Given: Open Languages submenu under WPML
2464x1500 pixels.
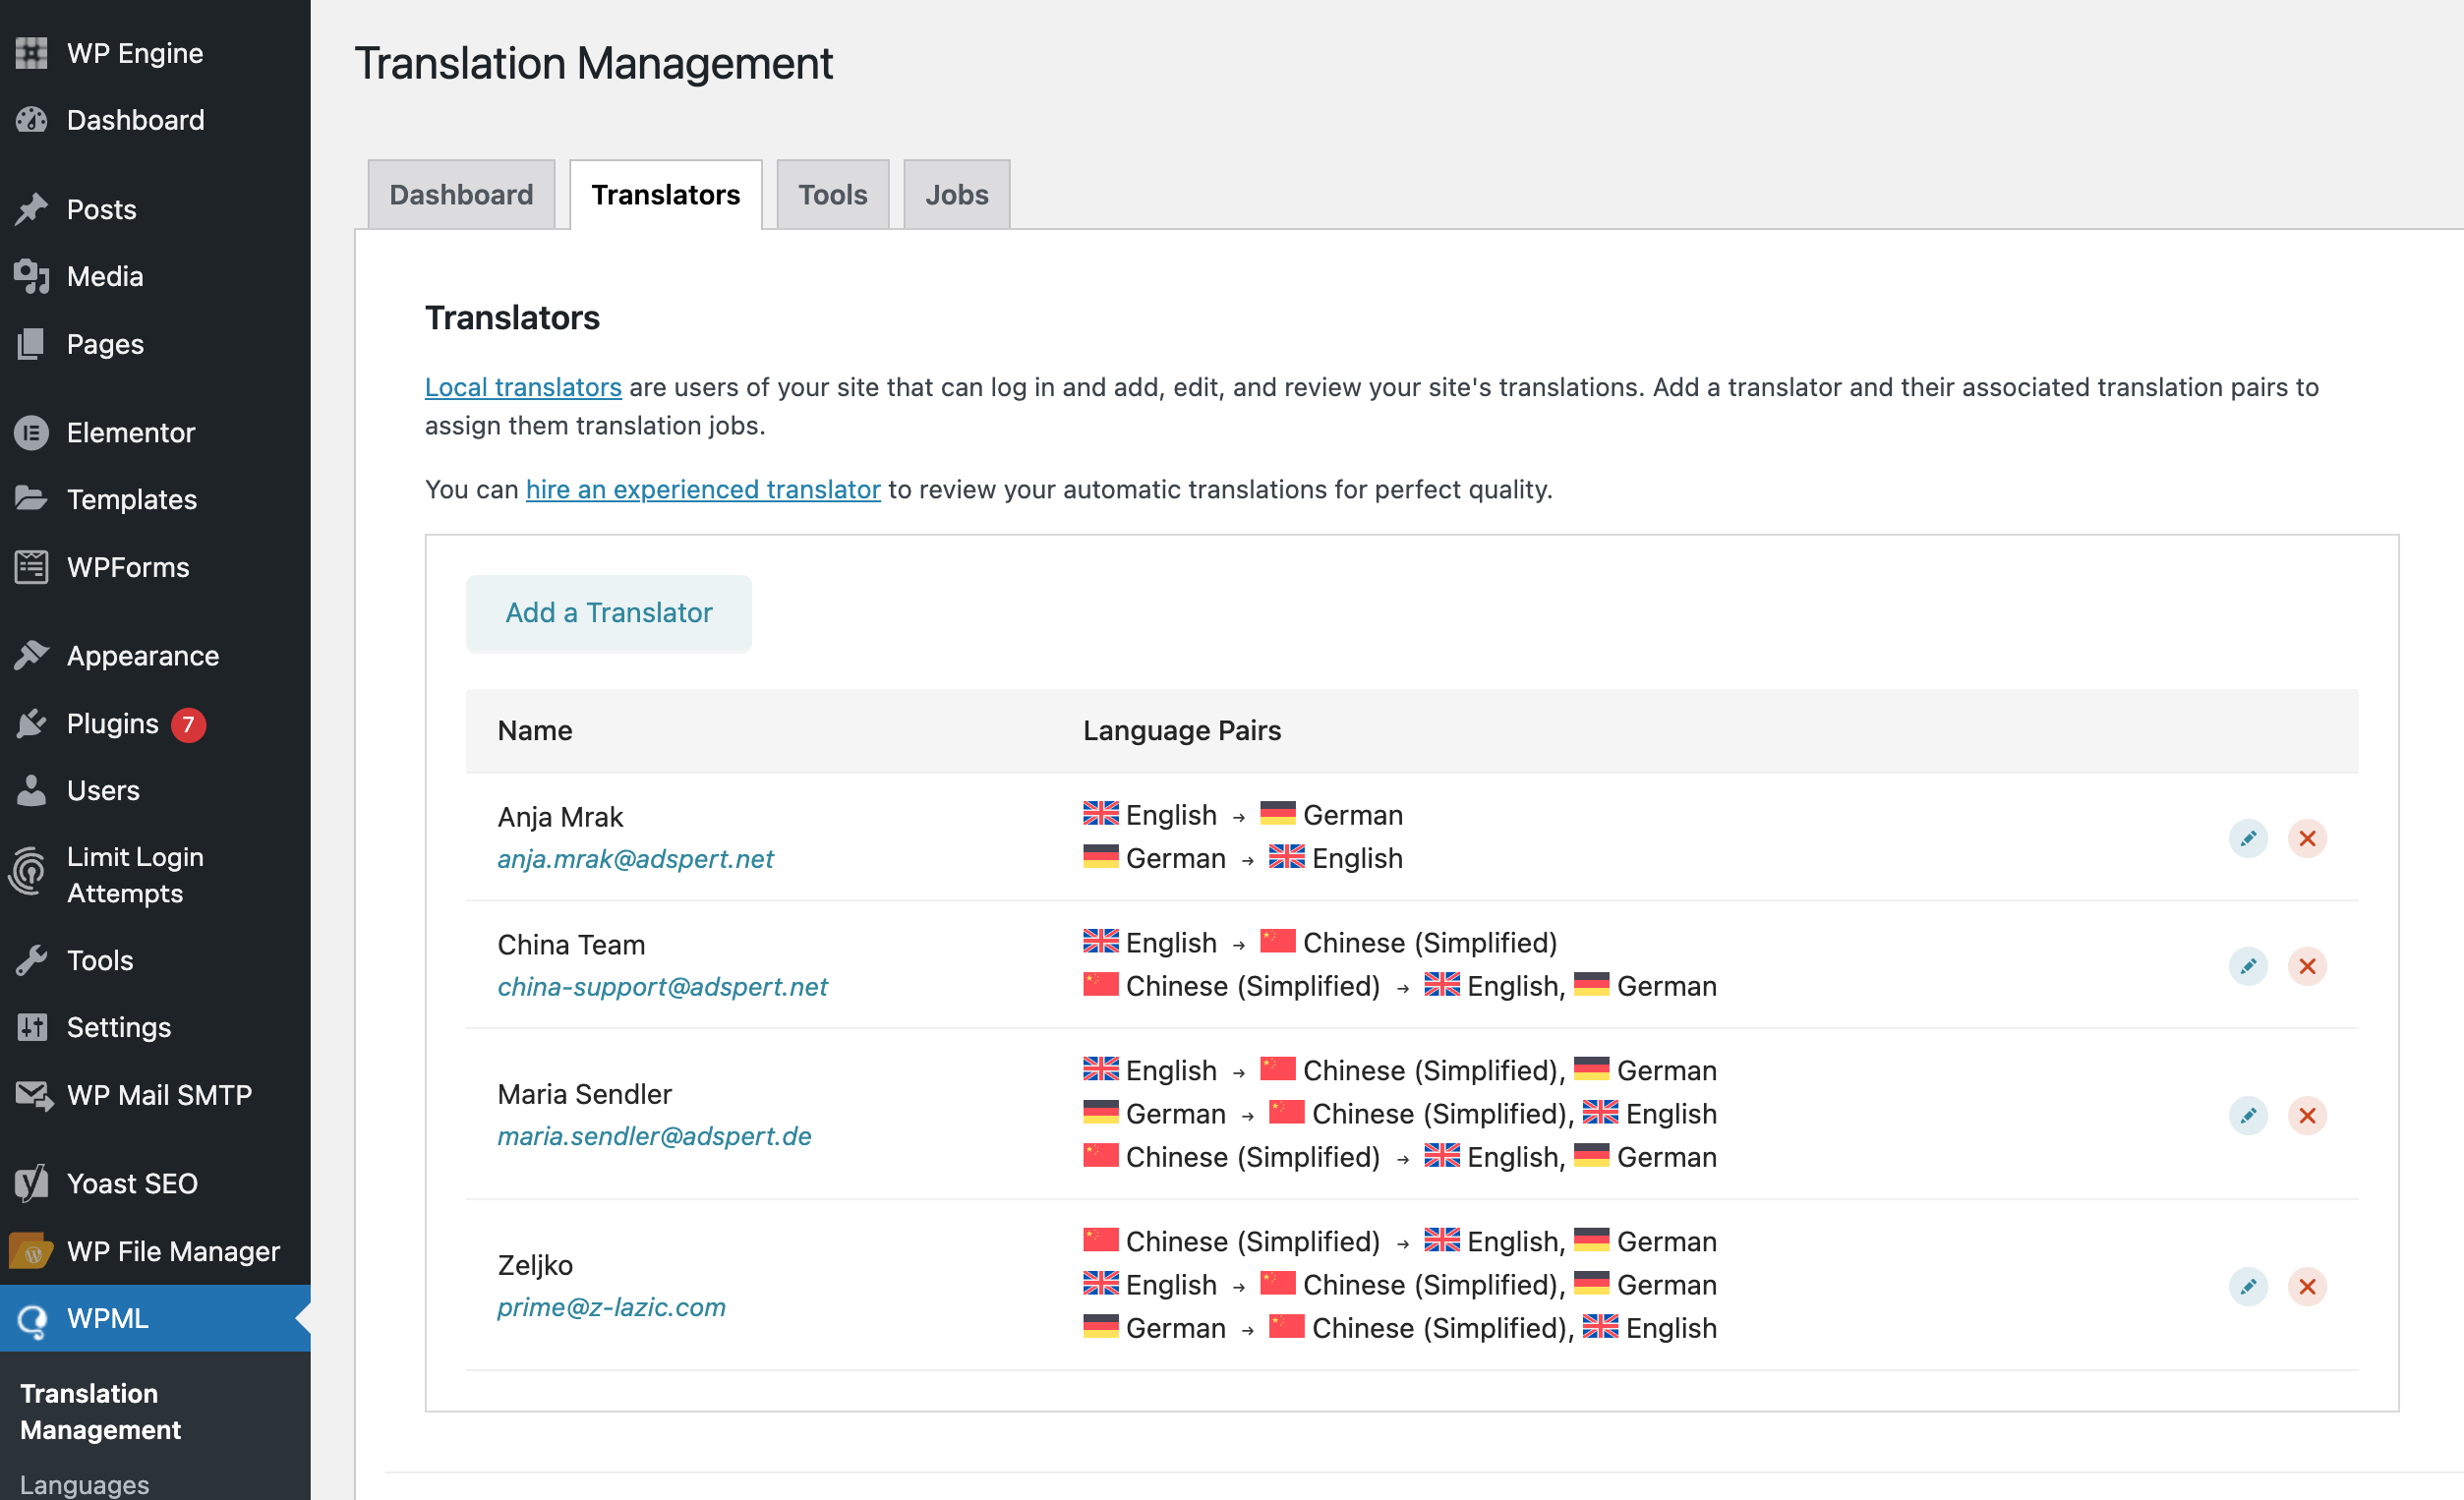Looking at the screenshot, I should click(84, 1484).
